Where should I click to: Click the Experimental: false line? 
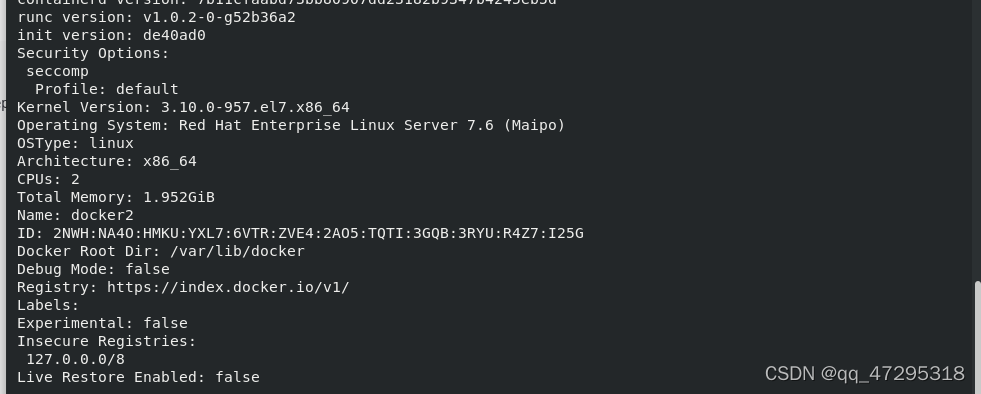click(x=102, y=323)
